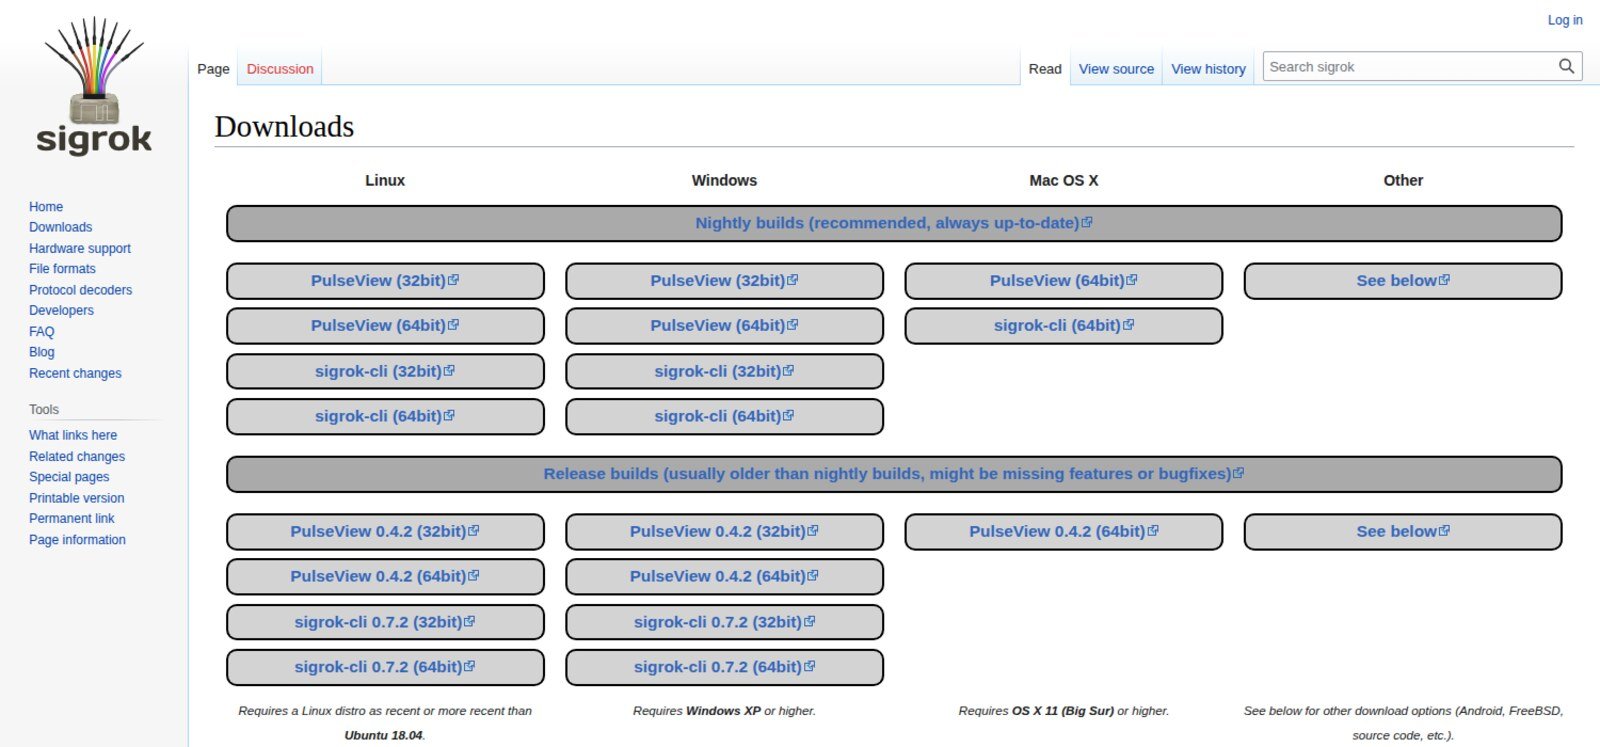Viewport: 1600px width, 747px height.
Task: Open Permanent link in Tools
Action: point(72,518)
